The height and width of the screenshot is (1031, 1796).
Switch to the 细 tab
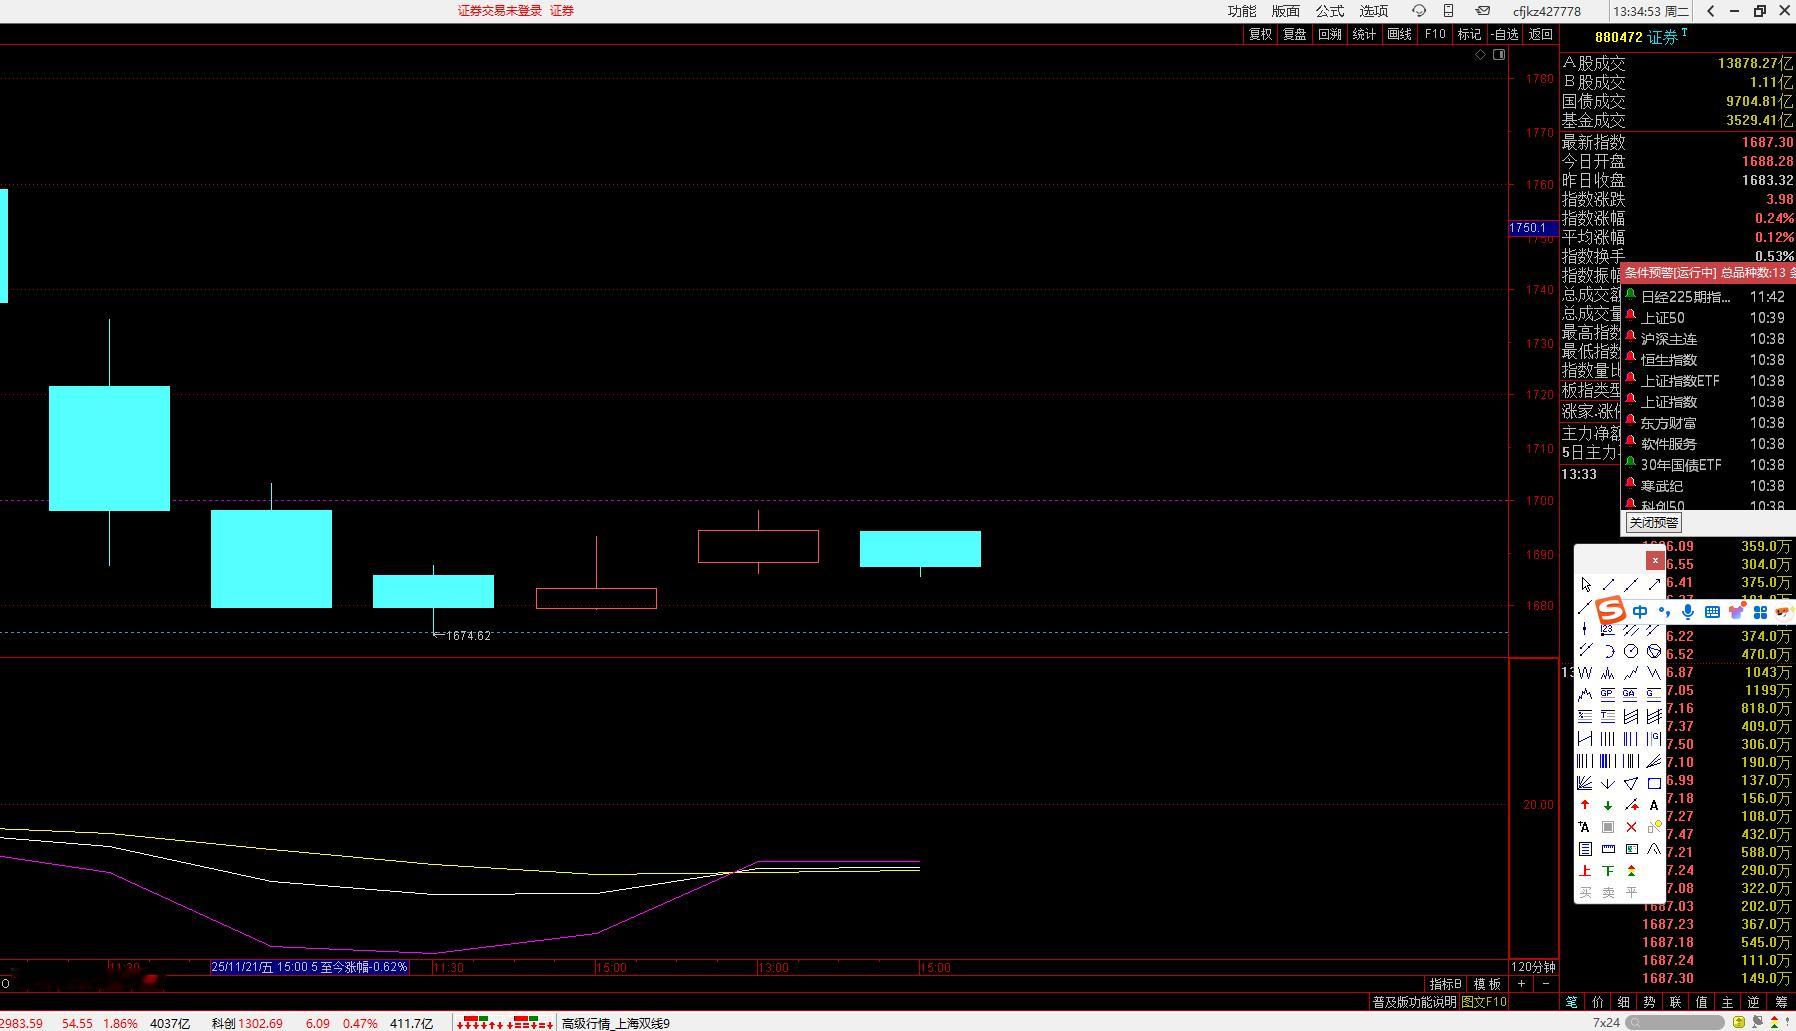(x=1623, y=1002)
